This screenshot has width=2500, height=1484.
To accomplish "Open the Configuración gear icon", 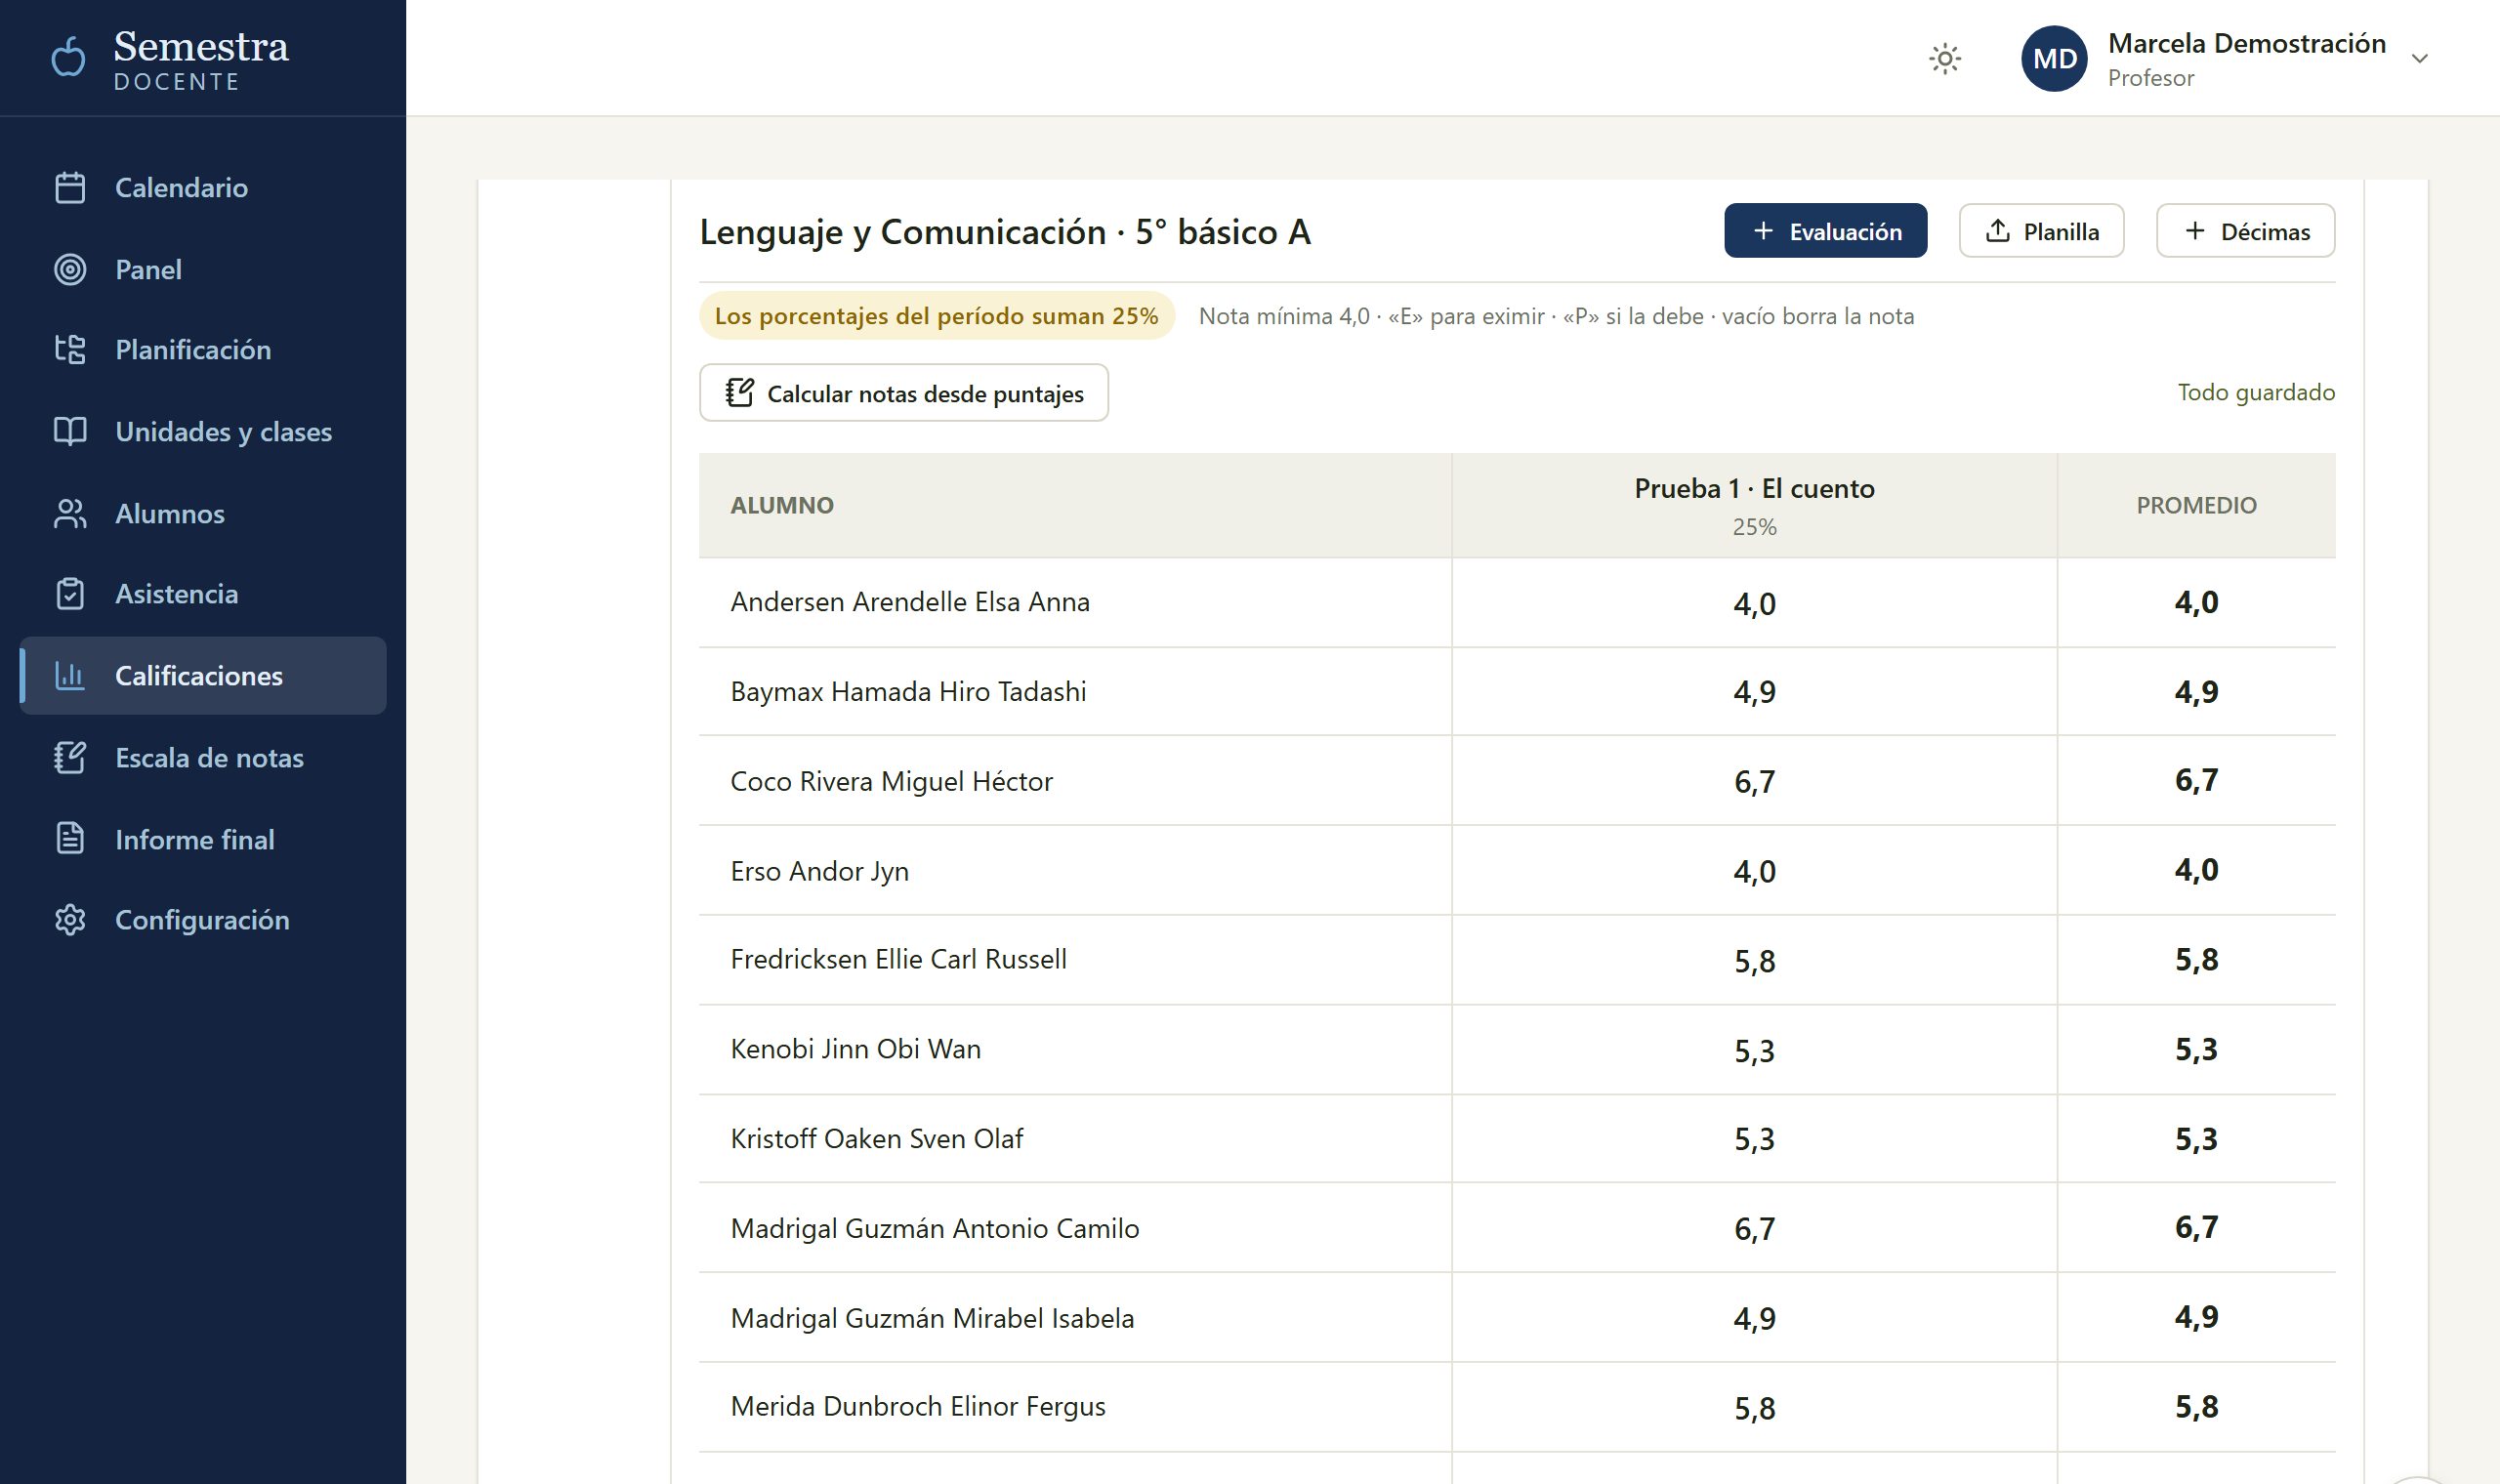I will 70,920.
